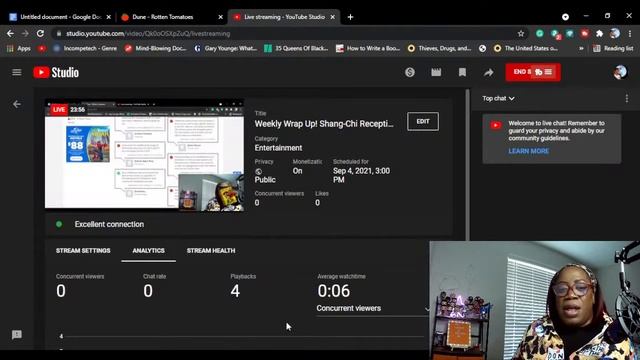The width and height of the screenshot is (640, 360).
Task: Click the END STREAM red button
Action: coord(533,72)
